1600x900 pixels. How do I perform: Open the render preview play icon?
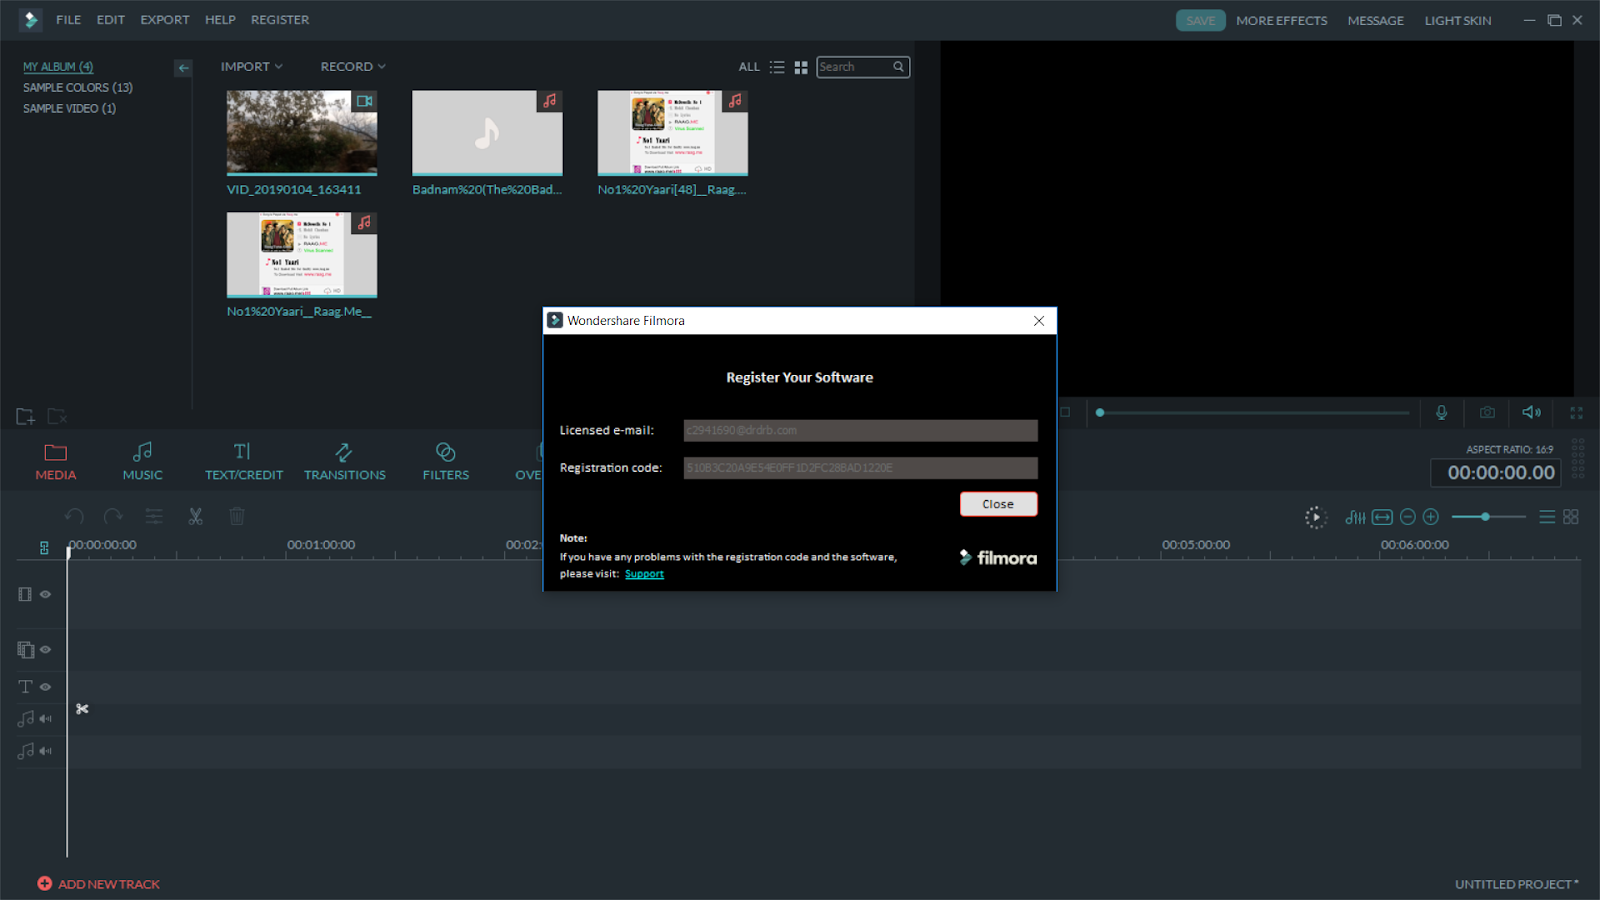coord(1316,517)
